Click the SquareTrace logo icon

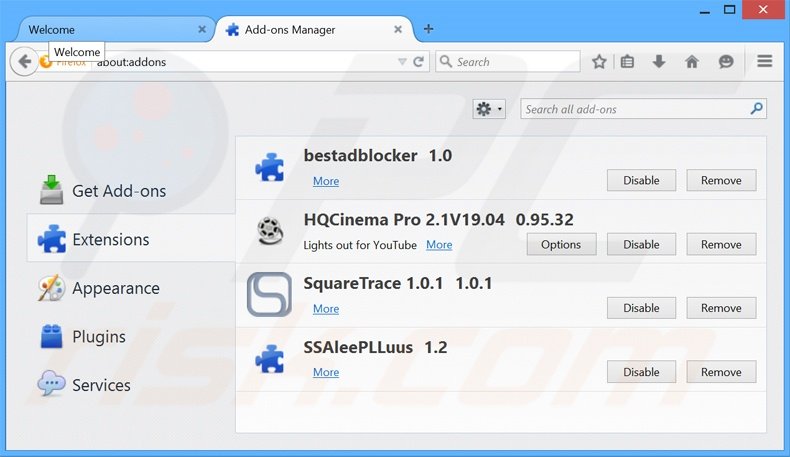click(x=269, y=294)
